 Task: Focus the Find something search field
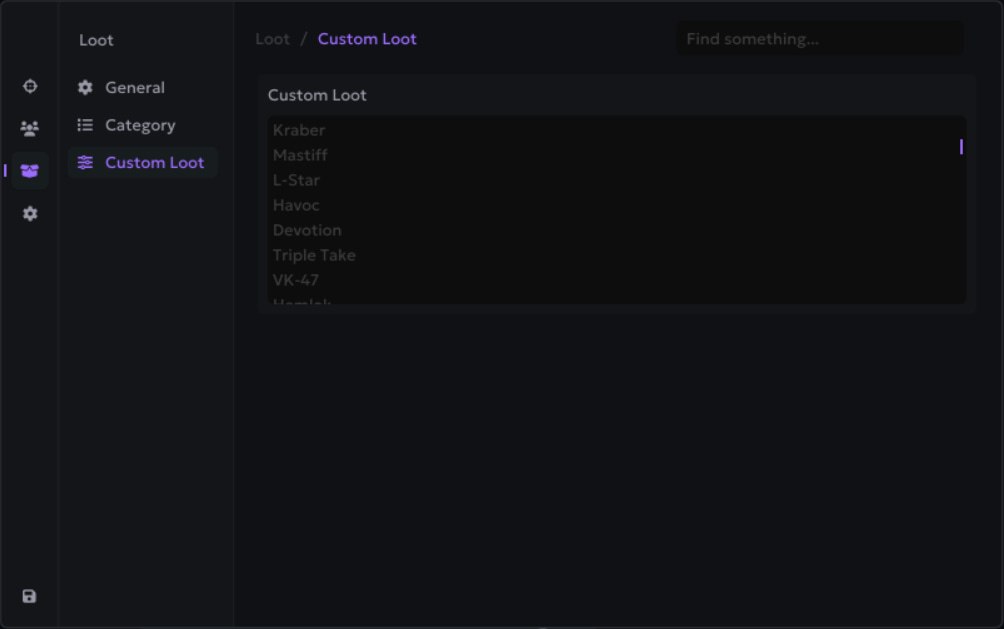click(x=820, y=39)
